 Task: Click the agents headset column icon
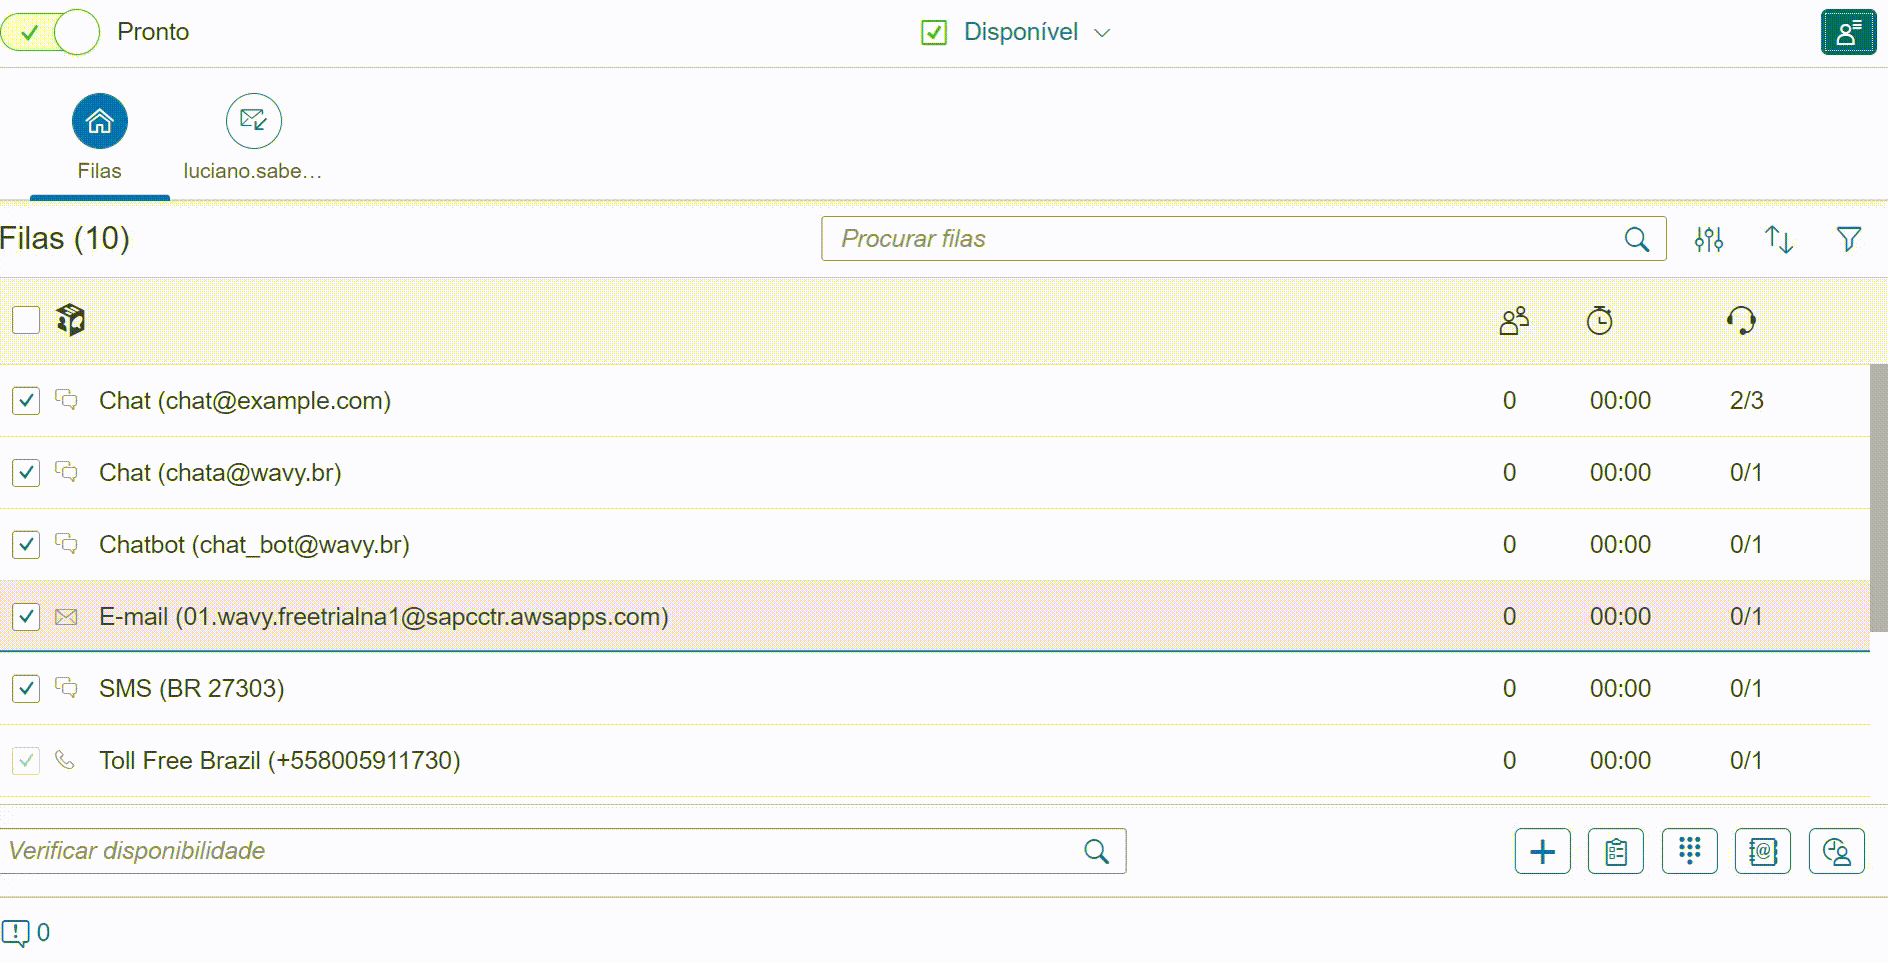coord(1741,321)
